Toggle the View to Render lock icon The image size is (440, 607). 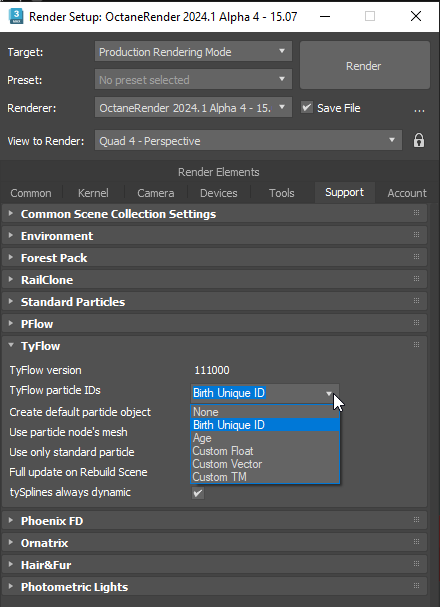point(419,140)
